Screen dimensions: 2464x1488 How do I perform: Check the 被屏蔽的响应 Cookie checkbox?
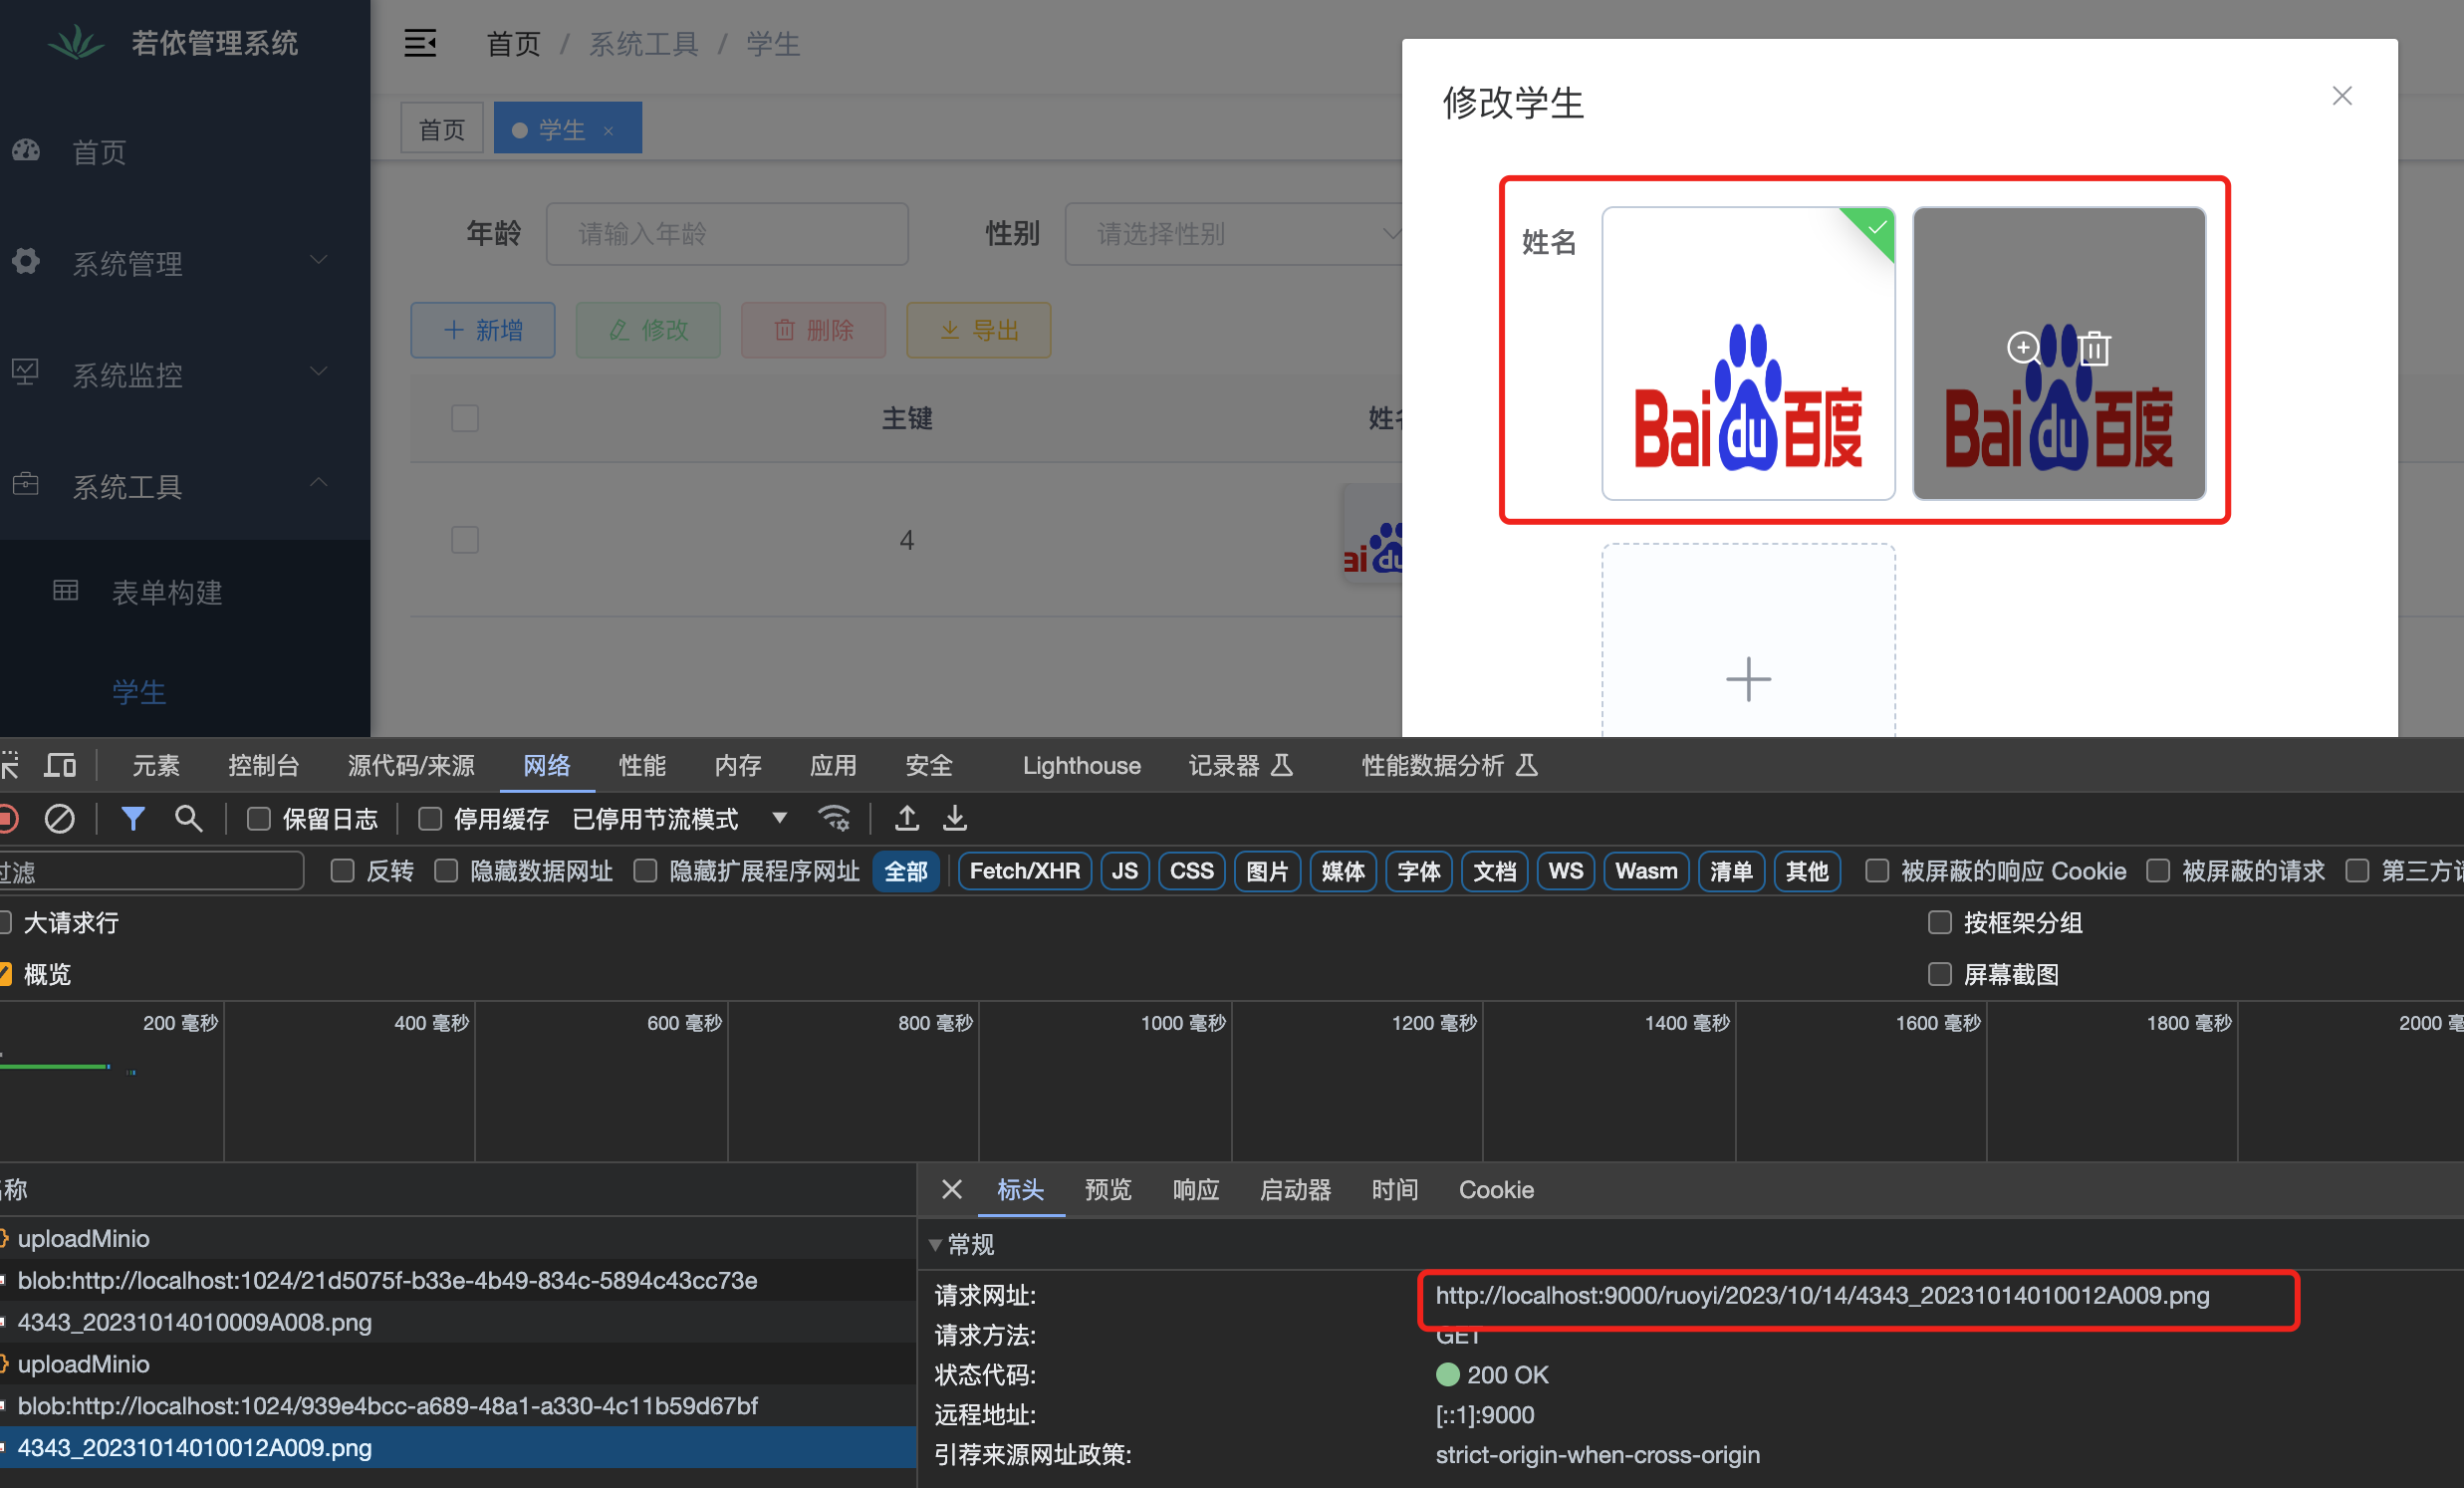(x=1877, y=871)
